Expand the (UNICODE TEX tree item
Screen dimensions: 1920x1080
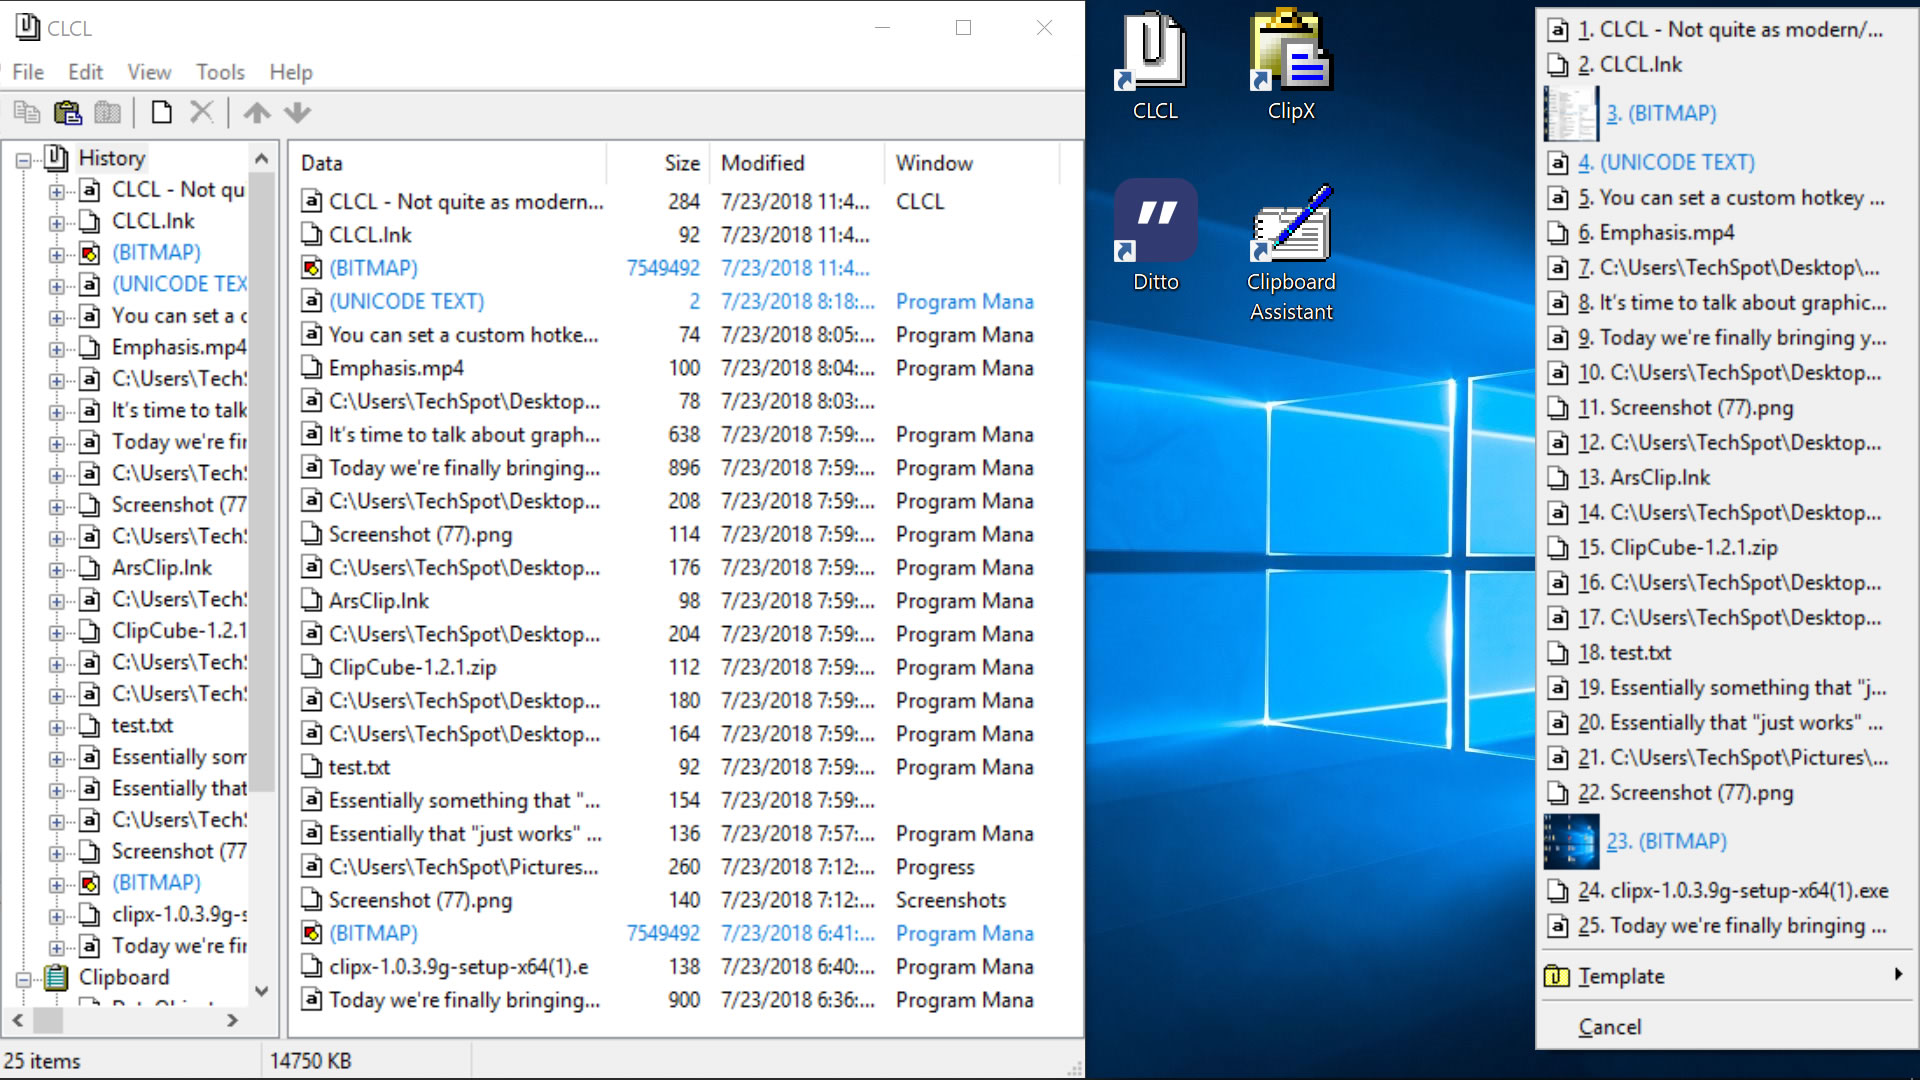click(x=57, y=285)
